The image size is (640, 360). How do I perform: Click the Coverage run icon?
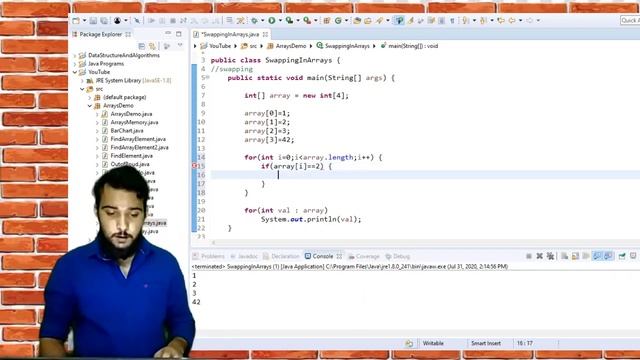coord(289,20)
